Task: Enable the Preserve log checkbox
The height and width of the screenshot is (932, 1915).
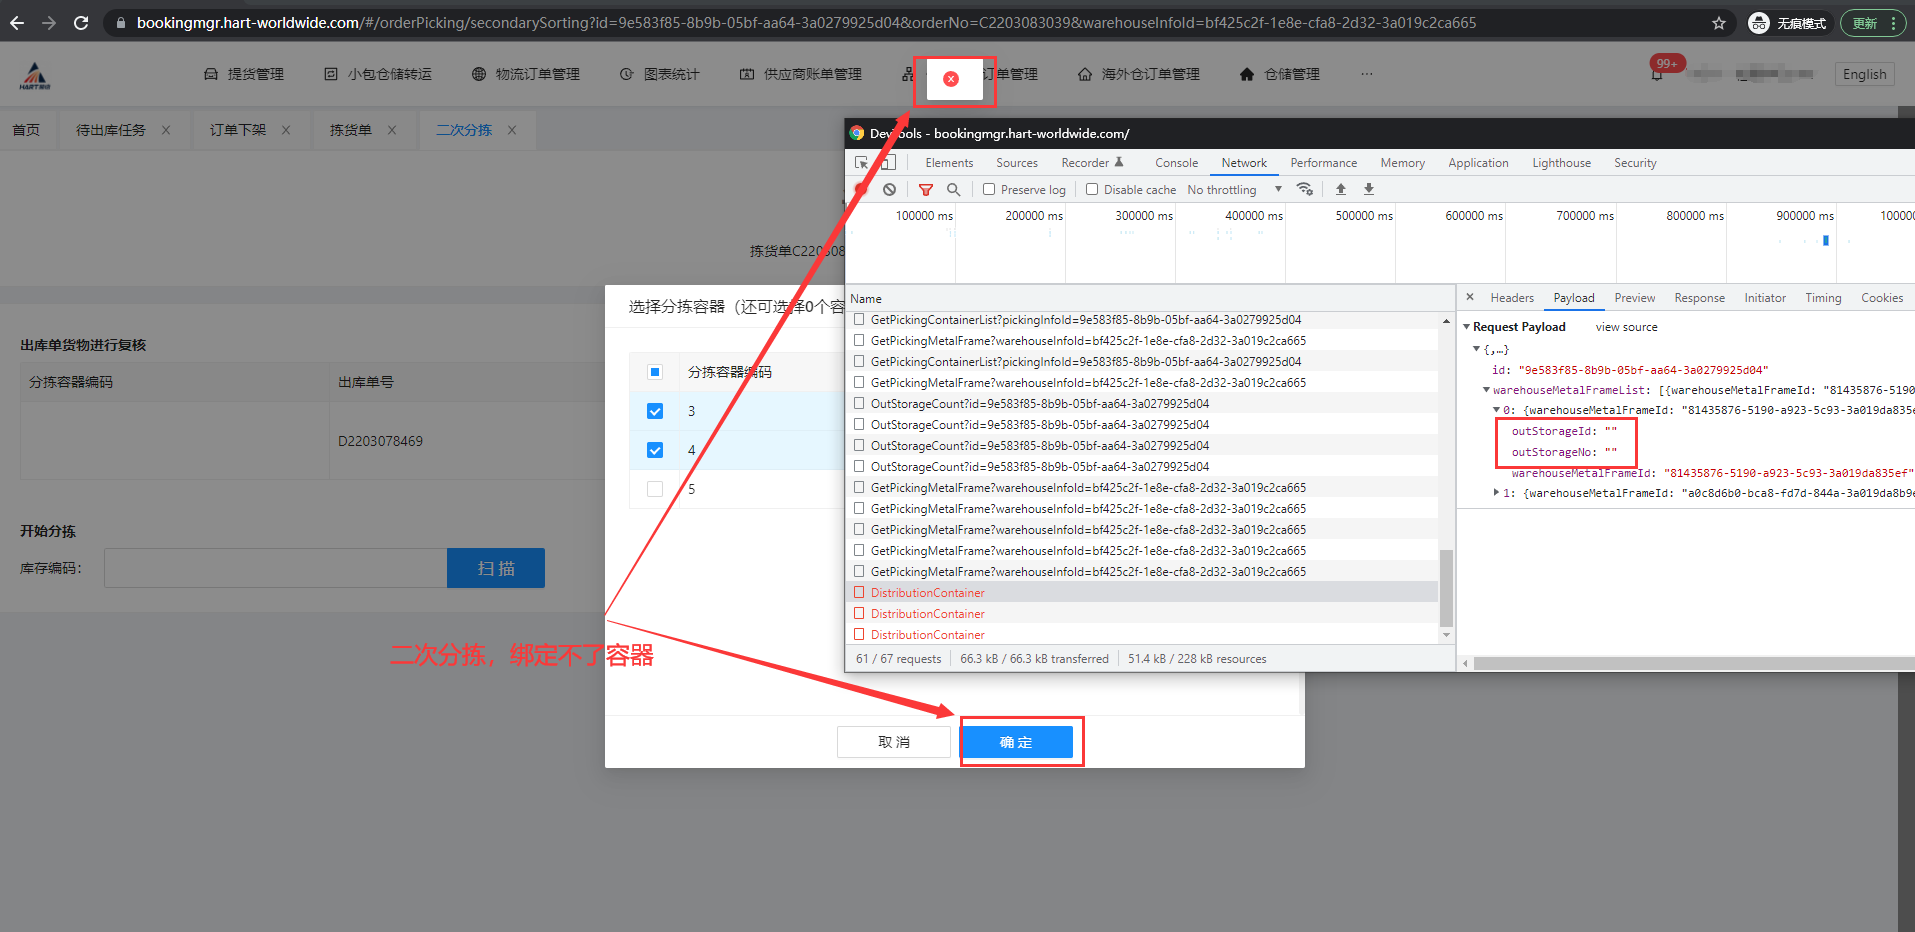Action: coord(989,189)
